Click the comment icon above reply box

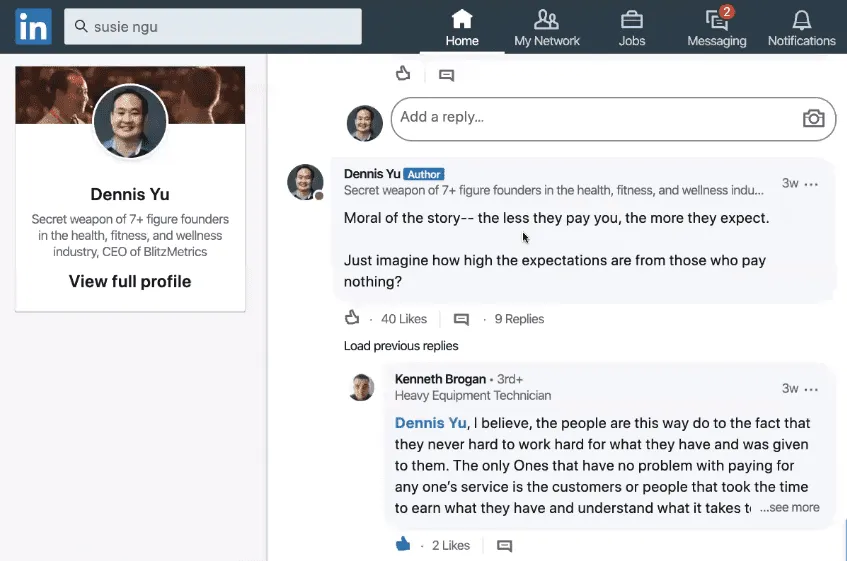click(446, 74)
